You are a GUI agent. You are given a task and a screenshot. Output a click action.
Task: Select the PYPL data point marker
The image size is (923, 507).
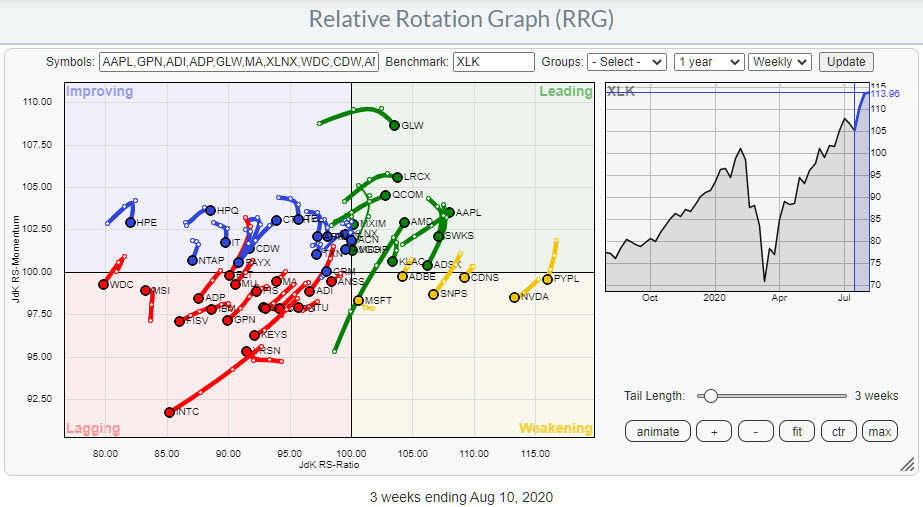coord(547,279)
